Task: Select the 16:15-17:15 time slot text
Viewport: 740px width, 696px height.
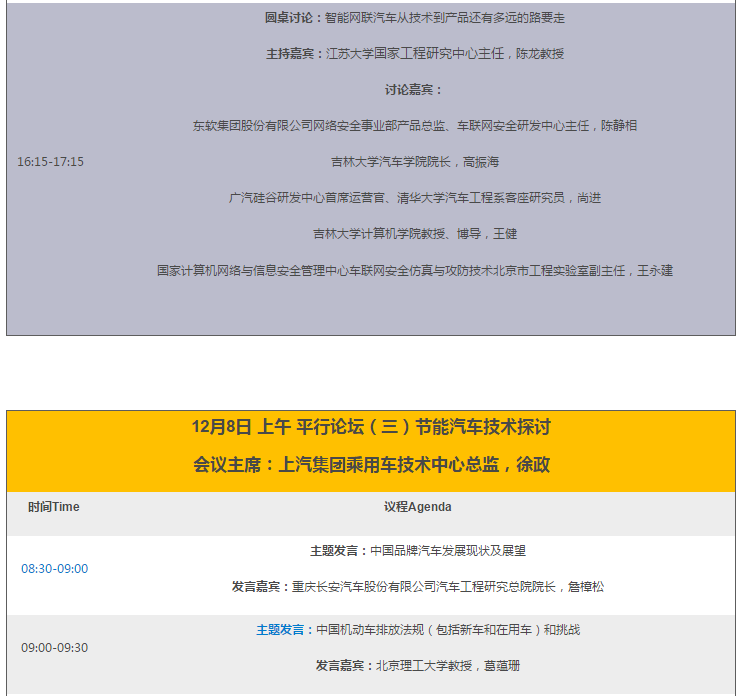Action: pos(51,162)
